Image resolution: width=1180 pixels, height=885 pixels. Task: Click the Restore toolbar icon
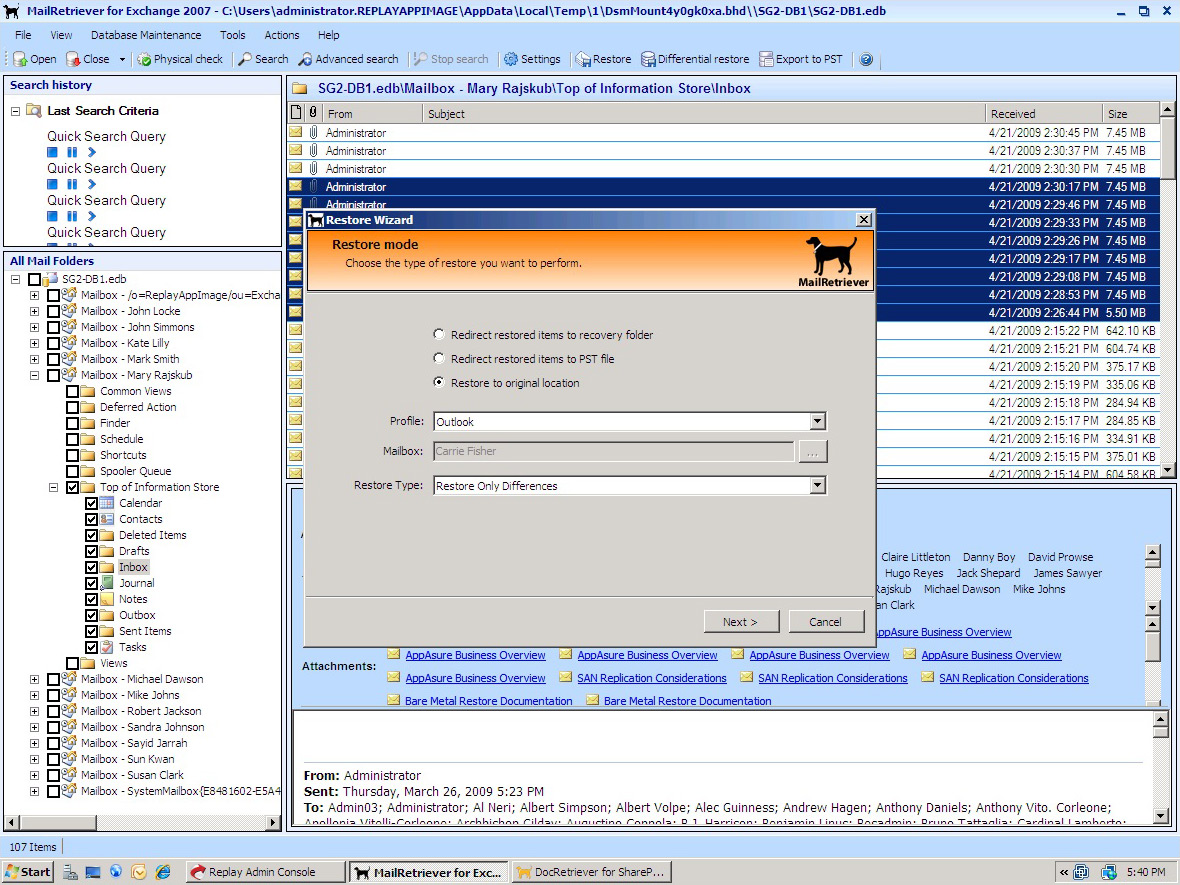[x=583, y=59]
